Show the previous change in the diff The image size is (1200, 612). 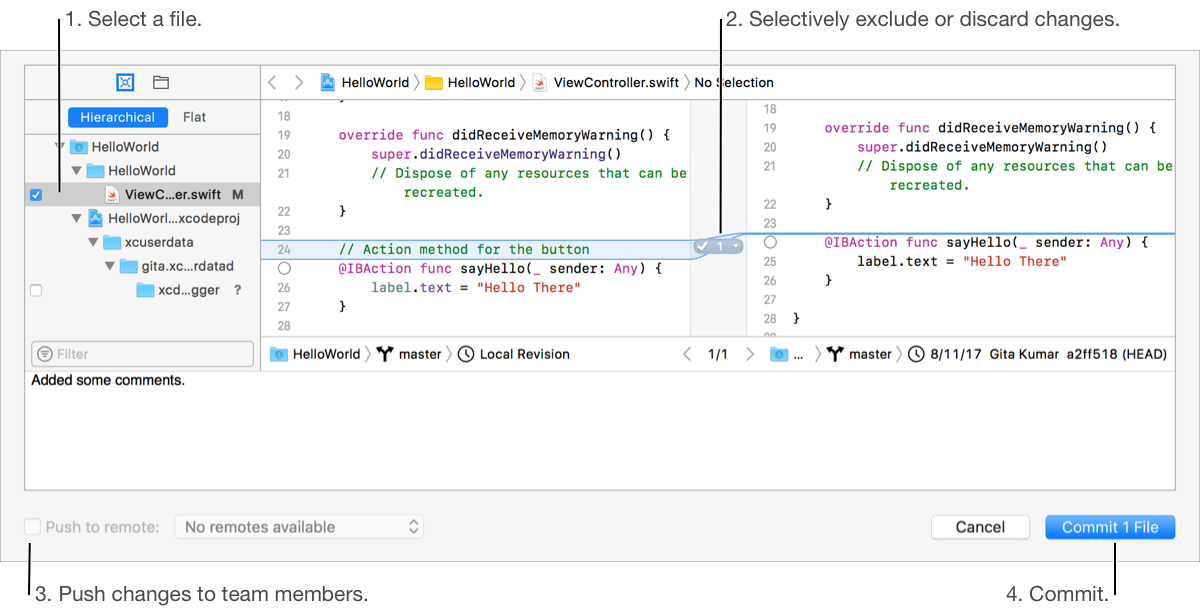(x=686, y=354)
